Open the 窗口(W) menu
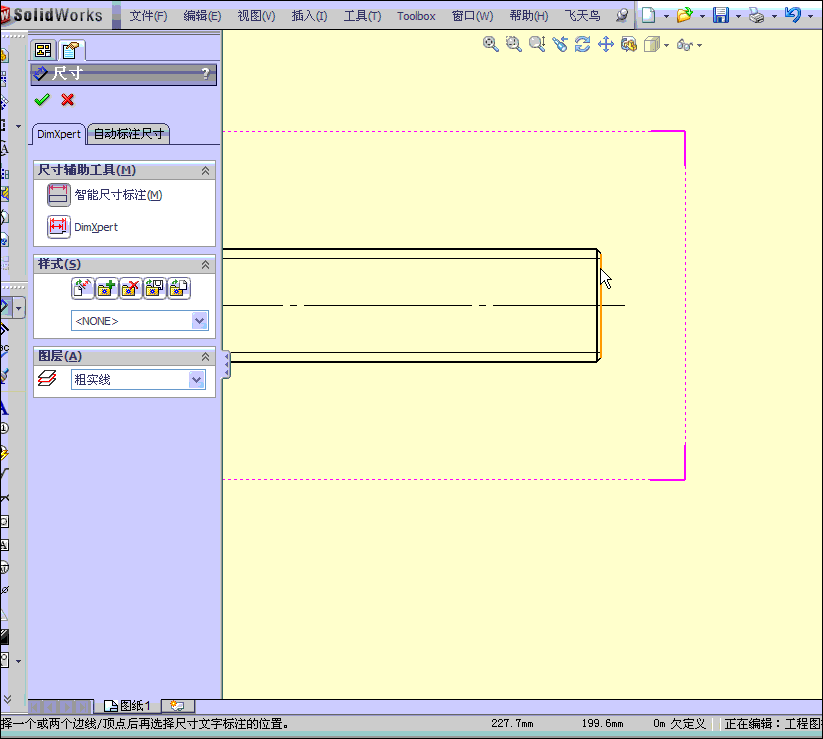 coord(472,16)
